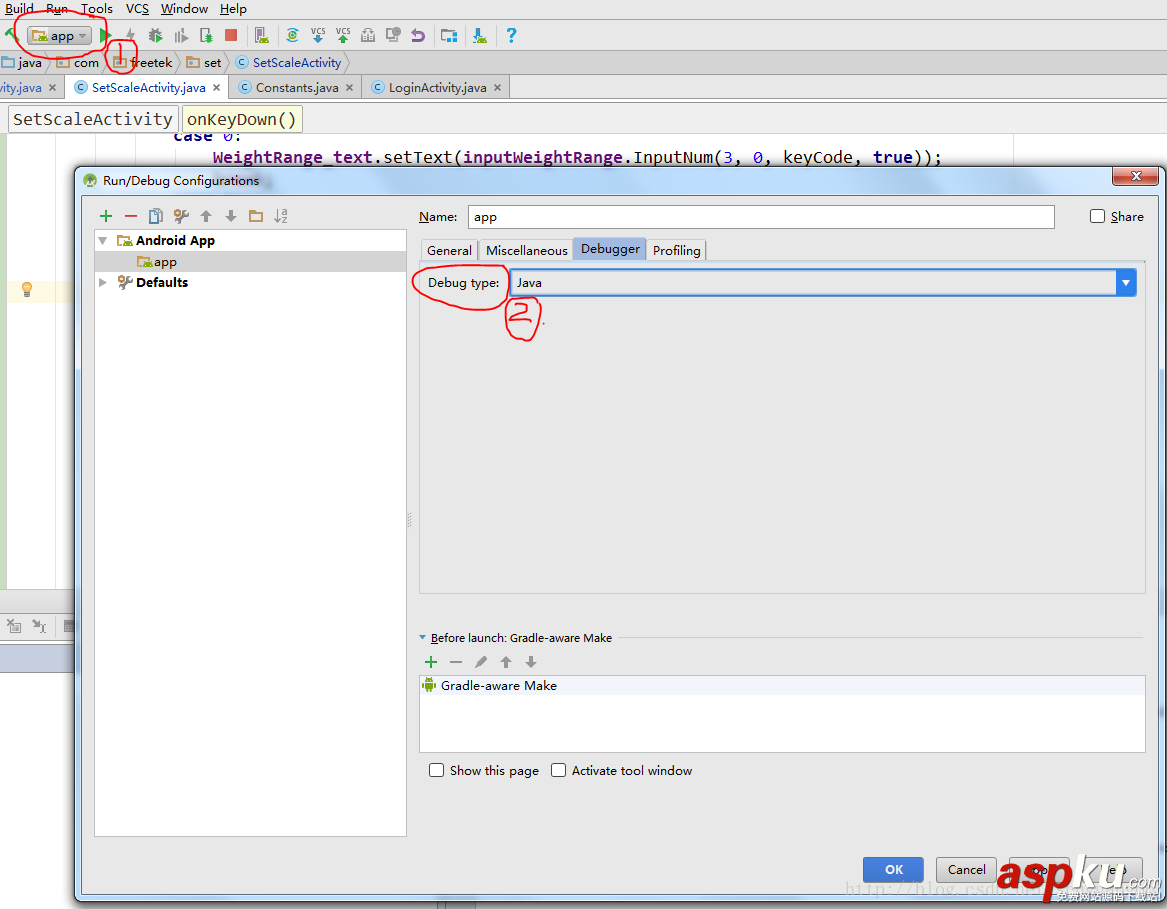This screenshot has width=1167, height=909.
Task: Collapse the Android App tree node
Action: (103, 240)
